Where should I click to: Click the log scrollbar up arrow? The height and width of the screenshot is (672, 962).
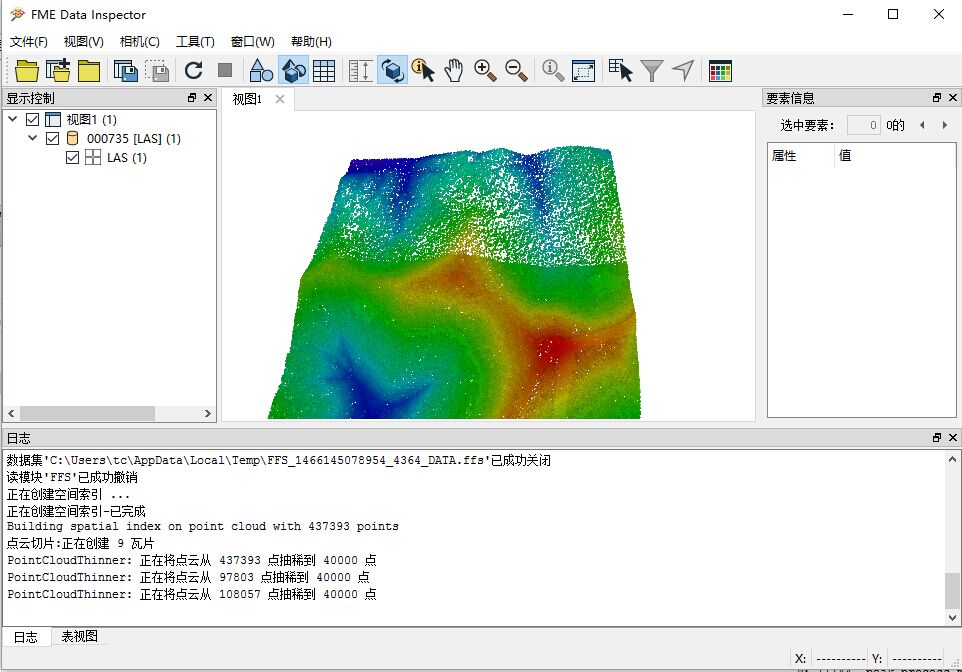(952, 459)
